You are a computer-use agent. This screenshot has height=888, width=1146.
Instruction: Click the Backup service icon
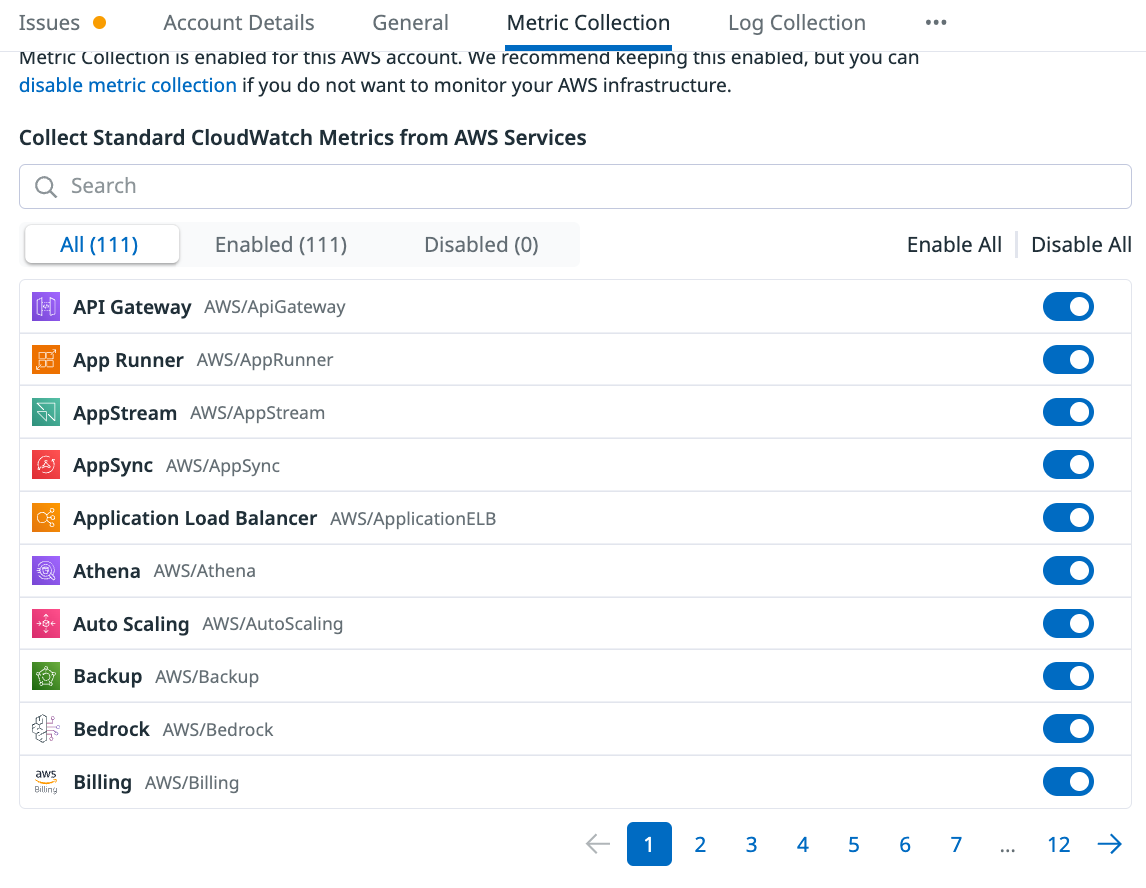click(46, 676)
